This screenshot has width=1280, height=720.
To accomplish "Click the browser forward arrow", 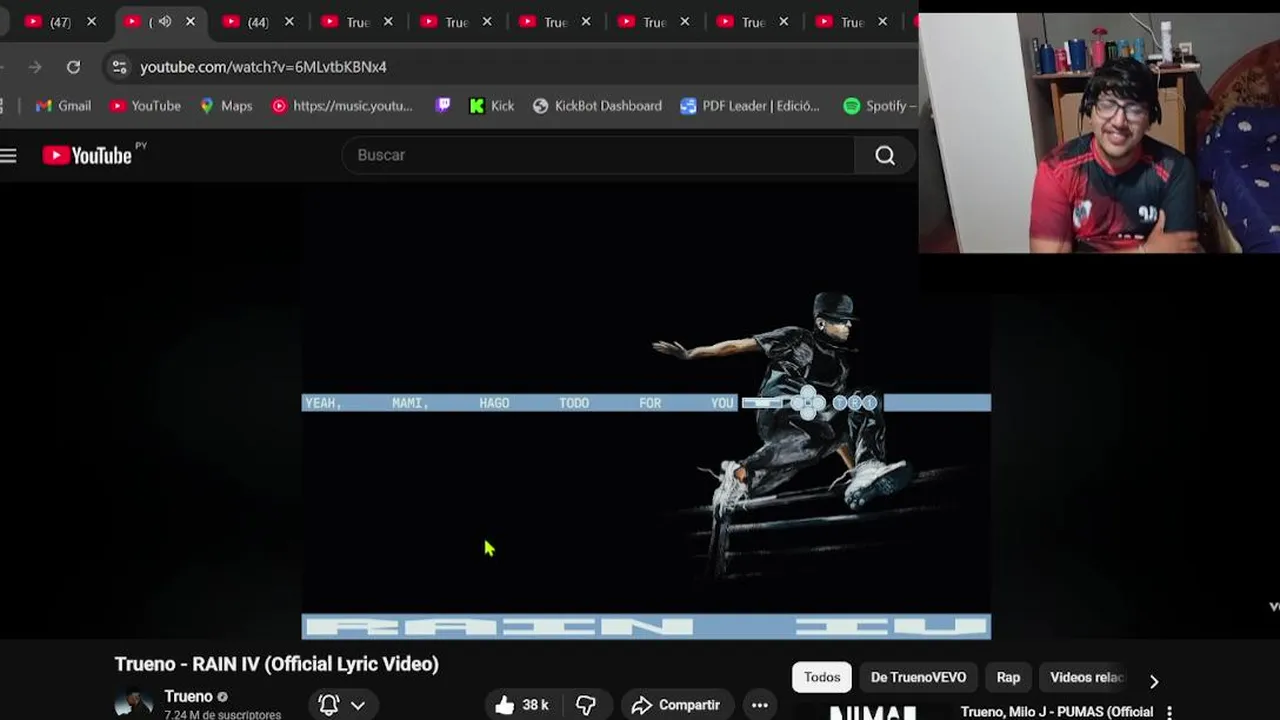I will pos(35,67).
